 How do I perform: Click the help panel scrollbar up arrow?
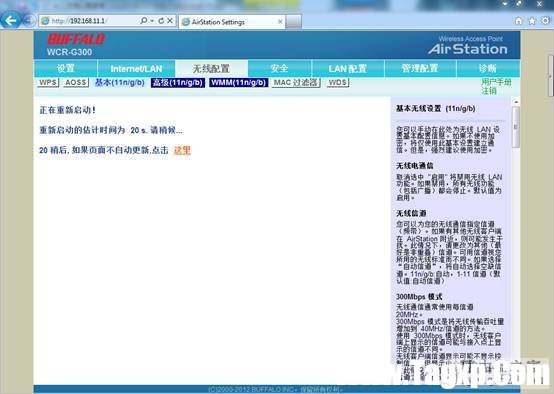tap(516, 102)
